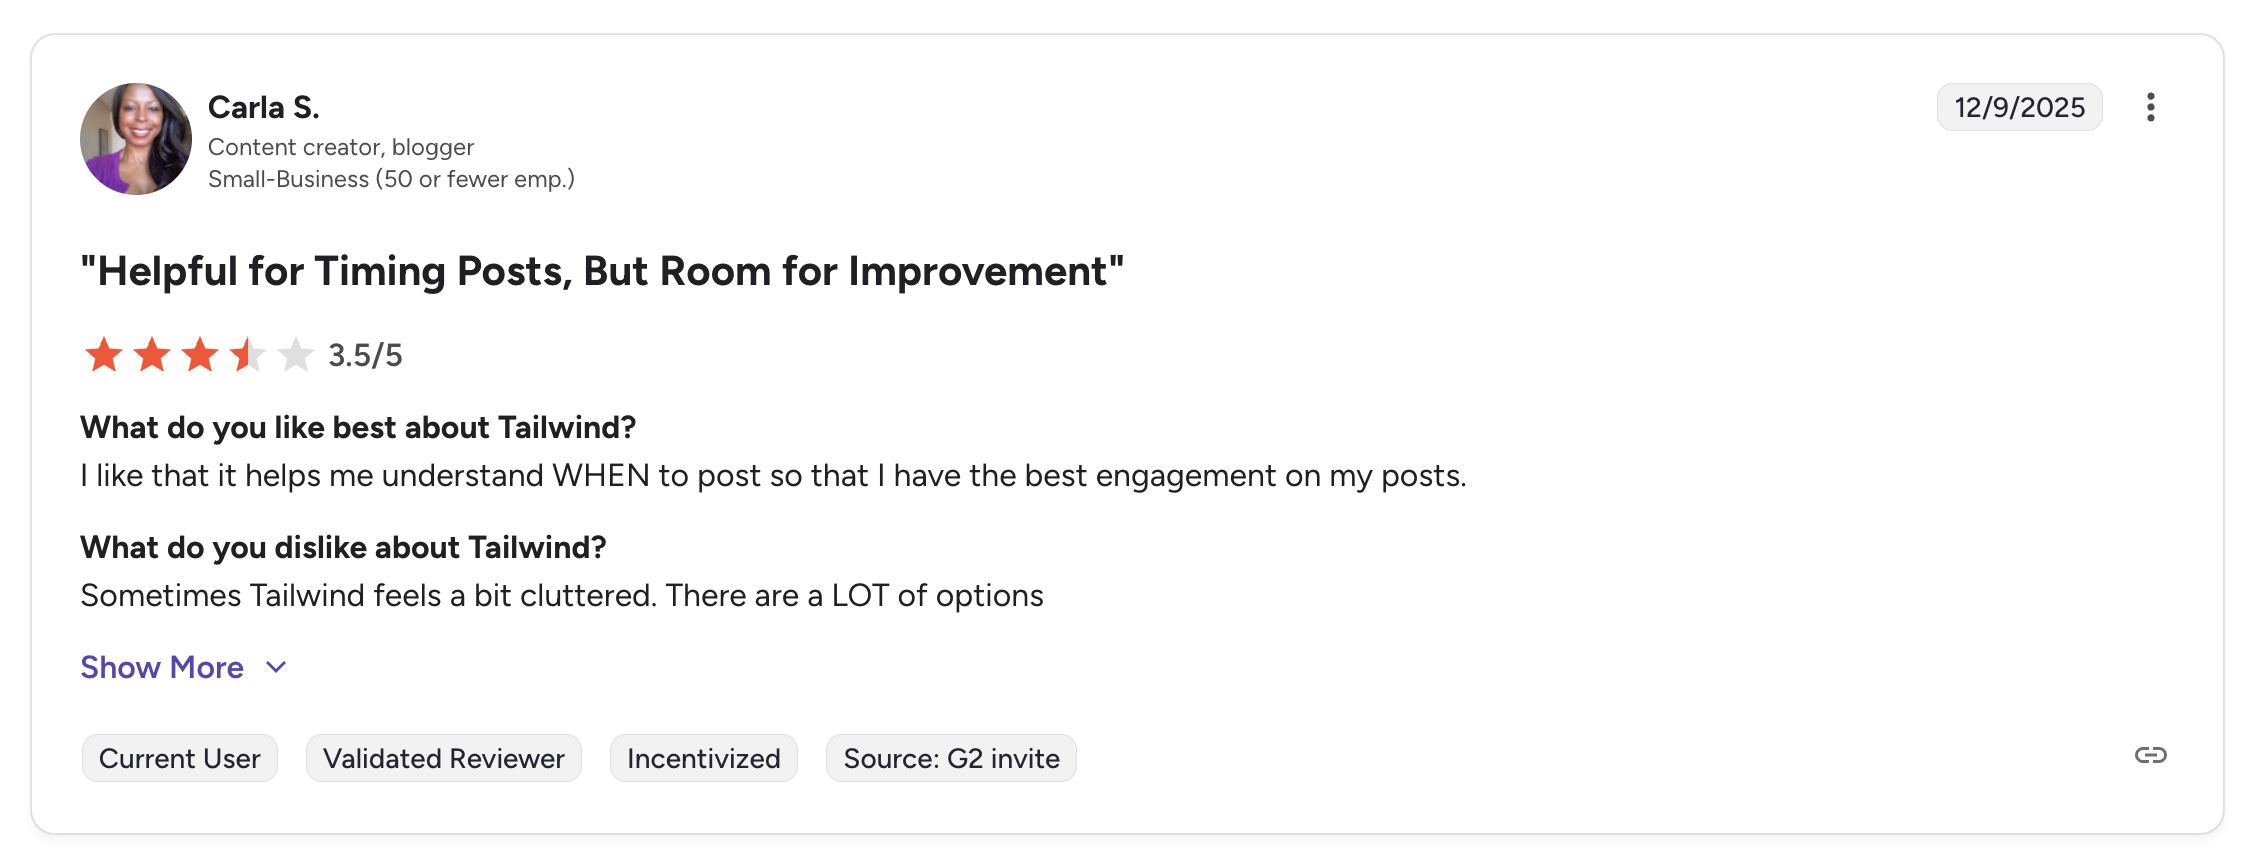Click the second red star icon
Image resolution: width=2258 pixels, height=856 pixels.
[151, 355]
